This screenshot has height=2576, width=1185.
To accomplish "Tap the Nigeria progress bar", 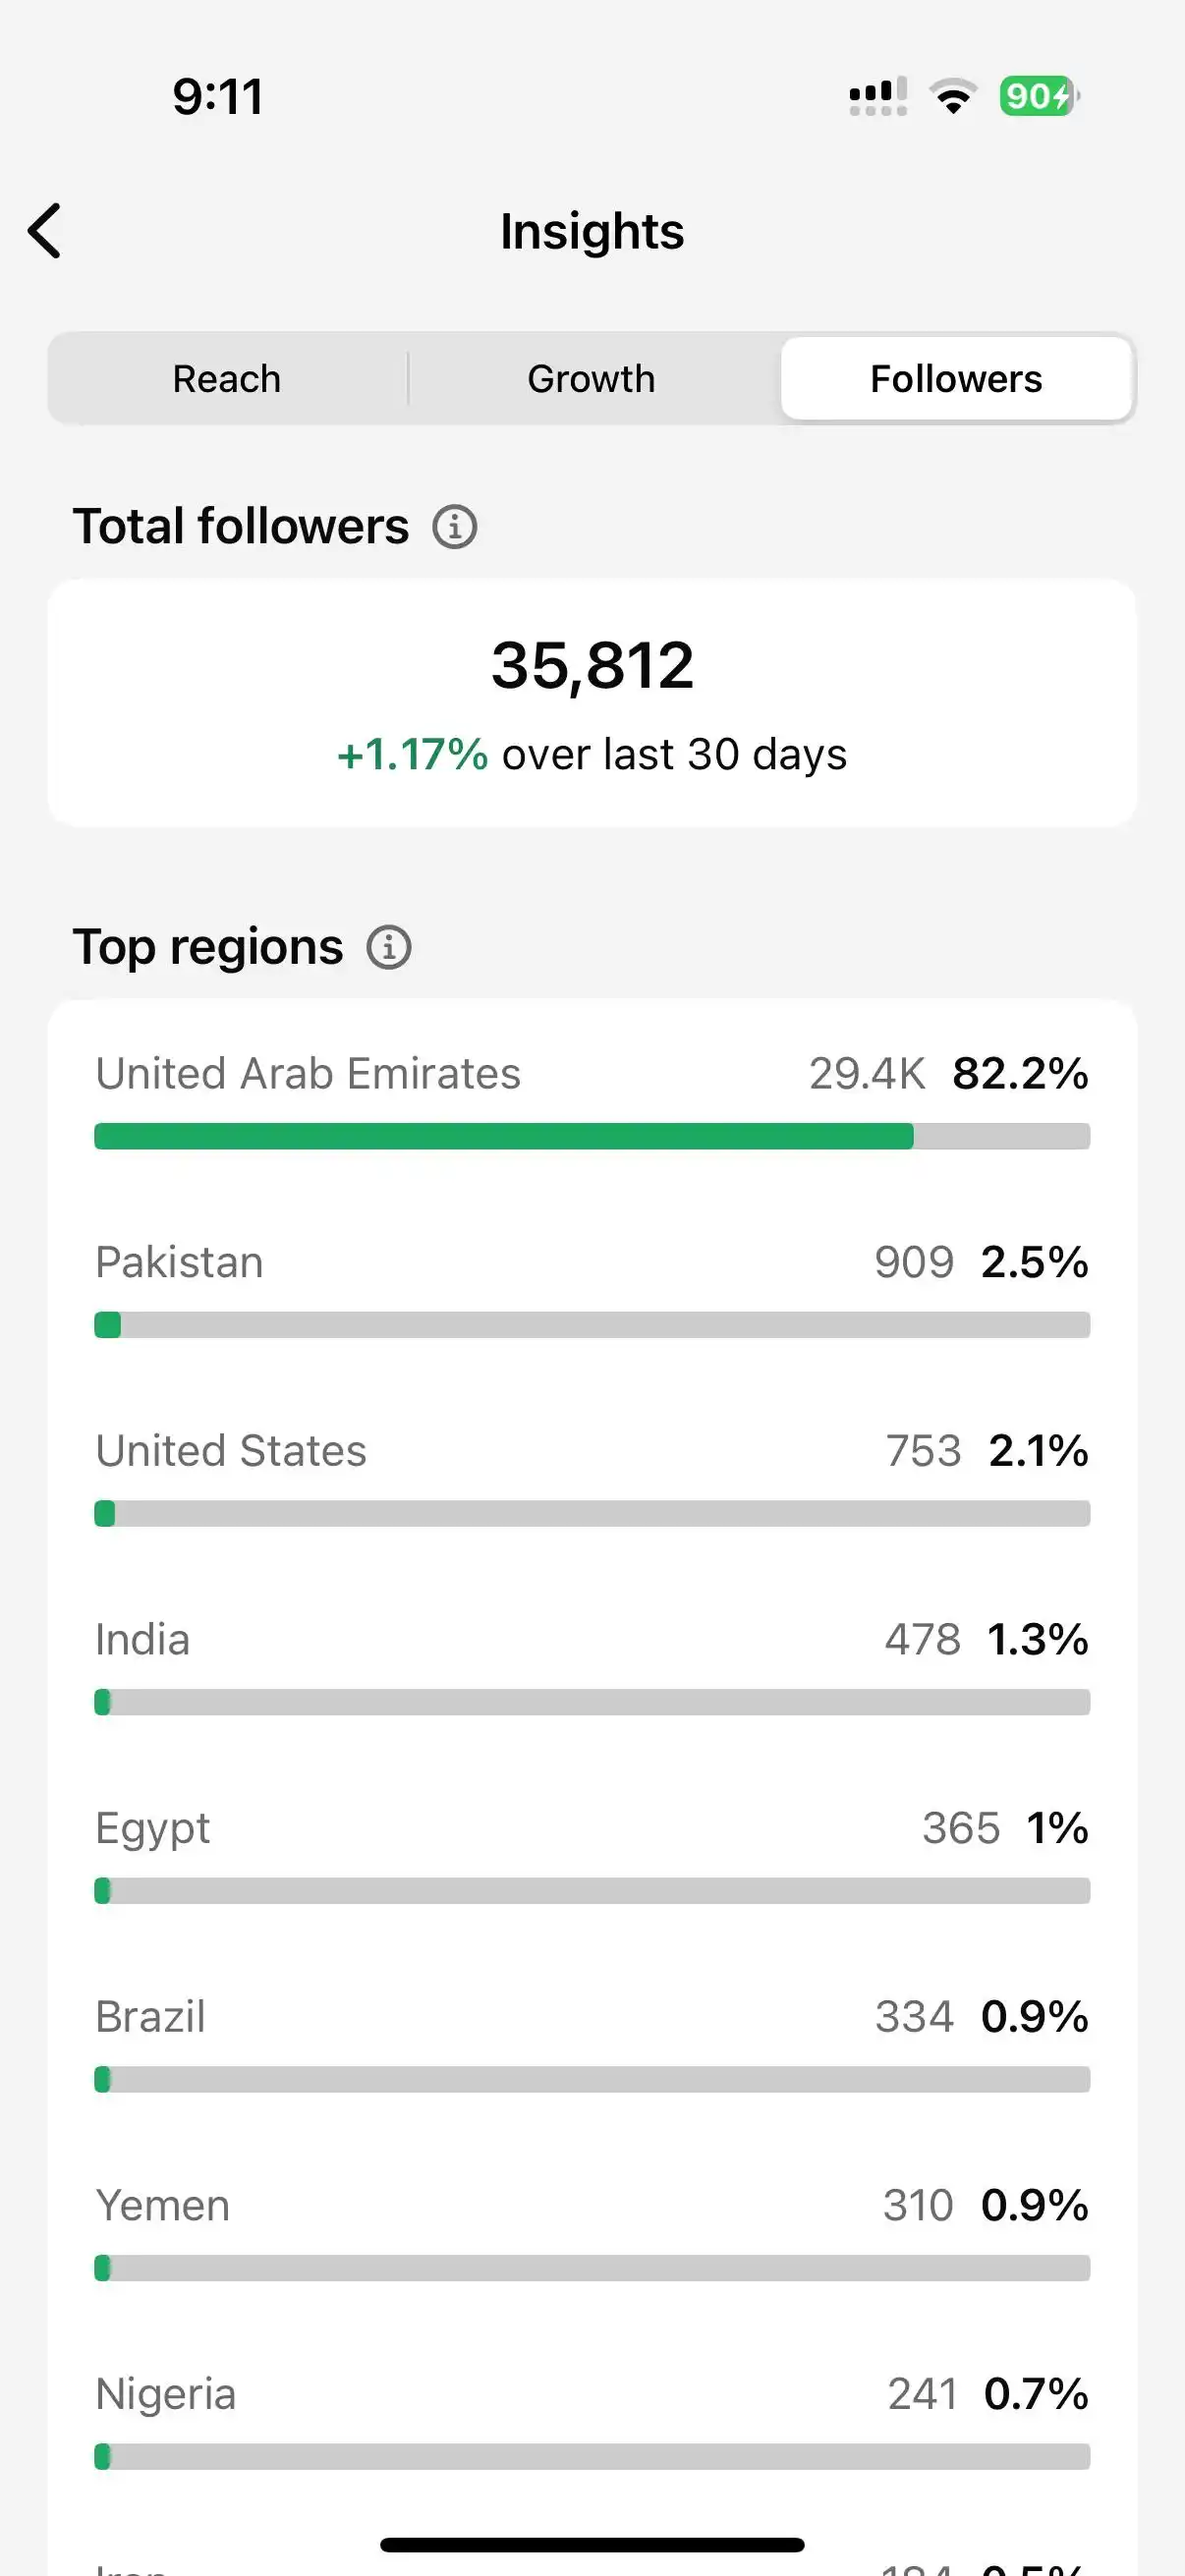I will pos(592,2456).
